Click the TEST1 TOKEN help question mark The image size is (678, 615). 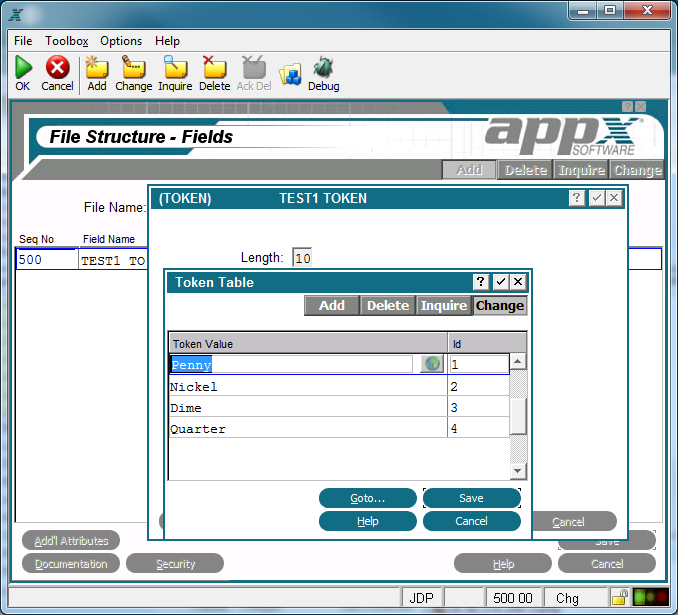[x=577, y=198]
